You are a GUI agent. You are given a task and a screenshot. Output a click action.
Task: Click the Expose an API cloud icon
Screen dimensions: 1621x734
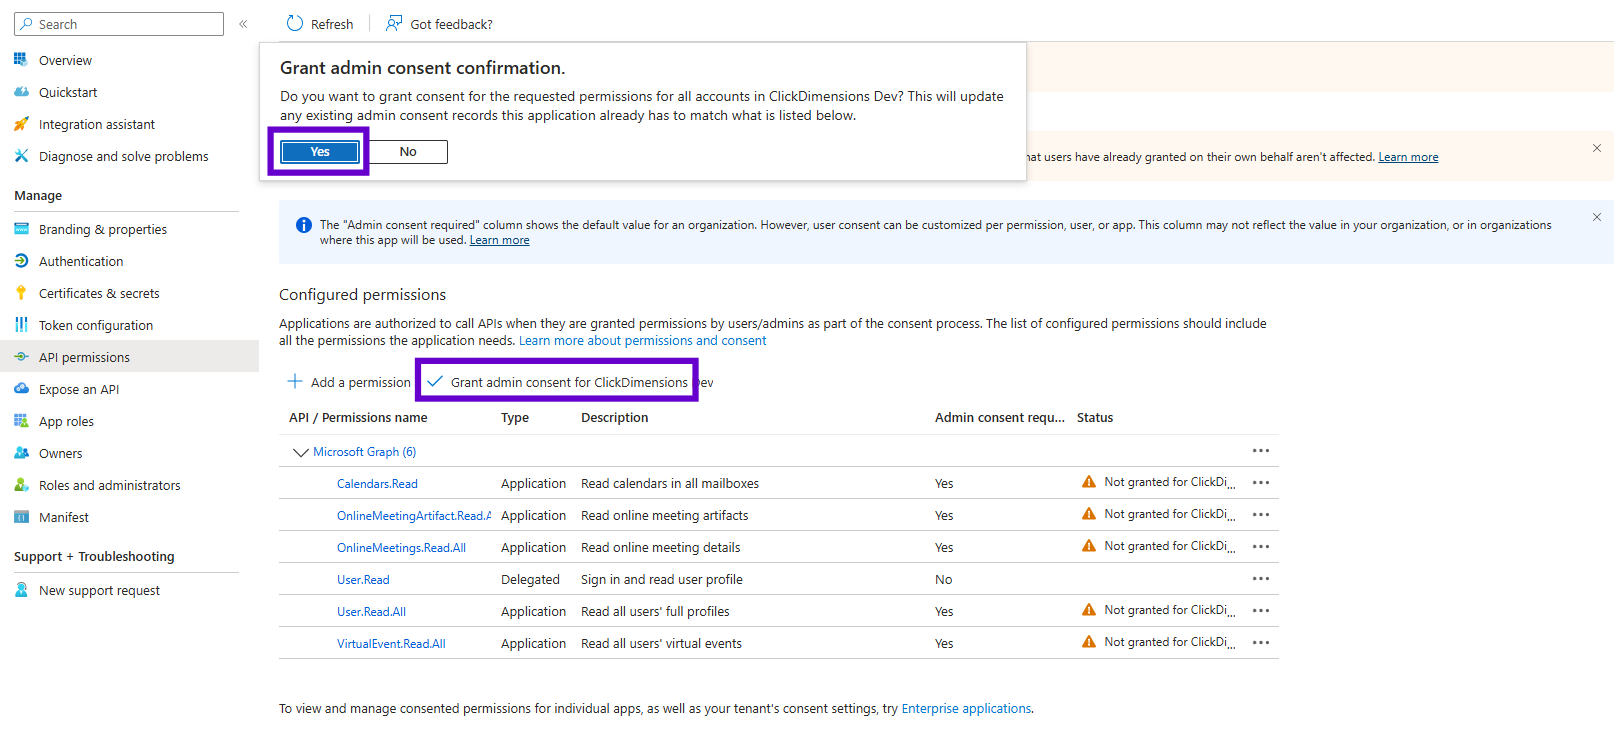click(x=21, y=389)
